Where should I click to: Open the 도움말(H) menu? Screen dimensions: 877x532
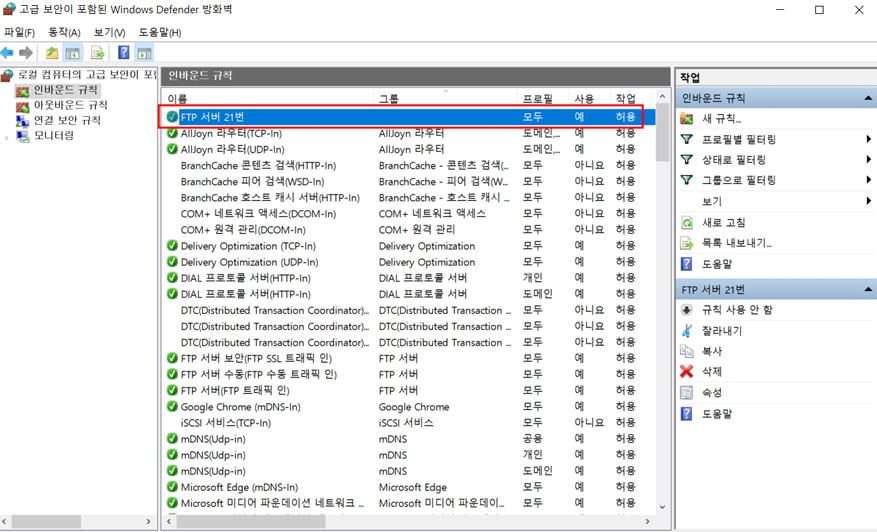160,32
